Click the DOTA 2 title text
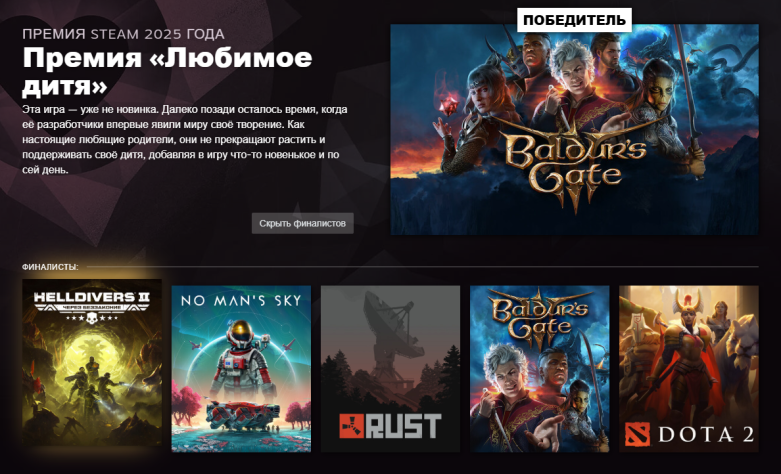 [706, 435]
